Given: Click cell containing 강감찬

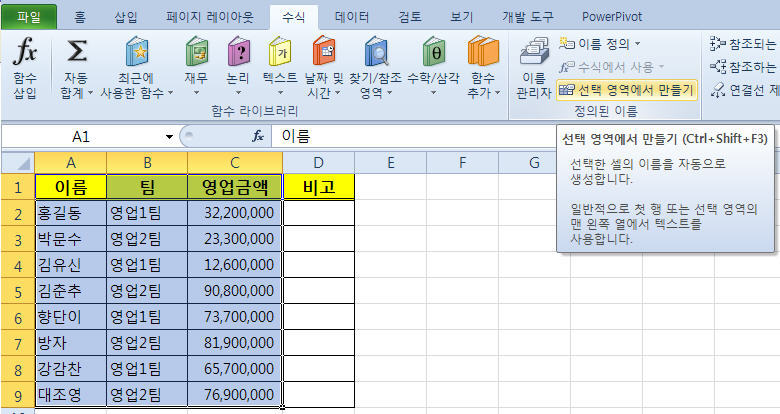Looking at the screenshot, I should click(71, 369).
